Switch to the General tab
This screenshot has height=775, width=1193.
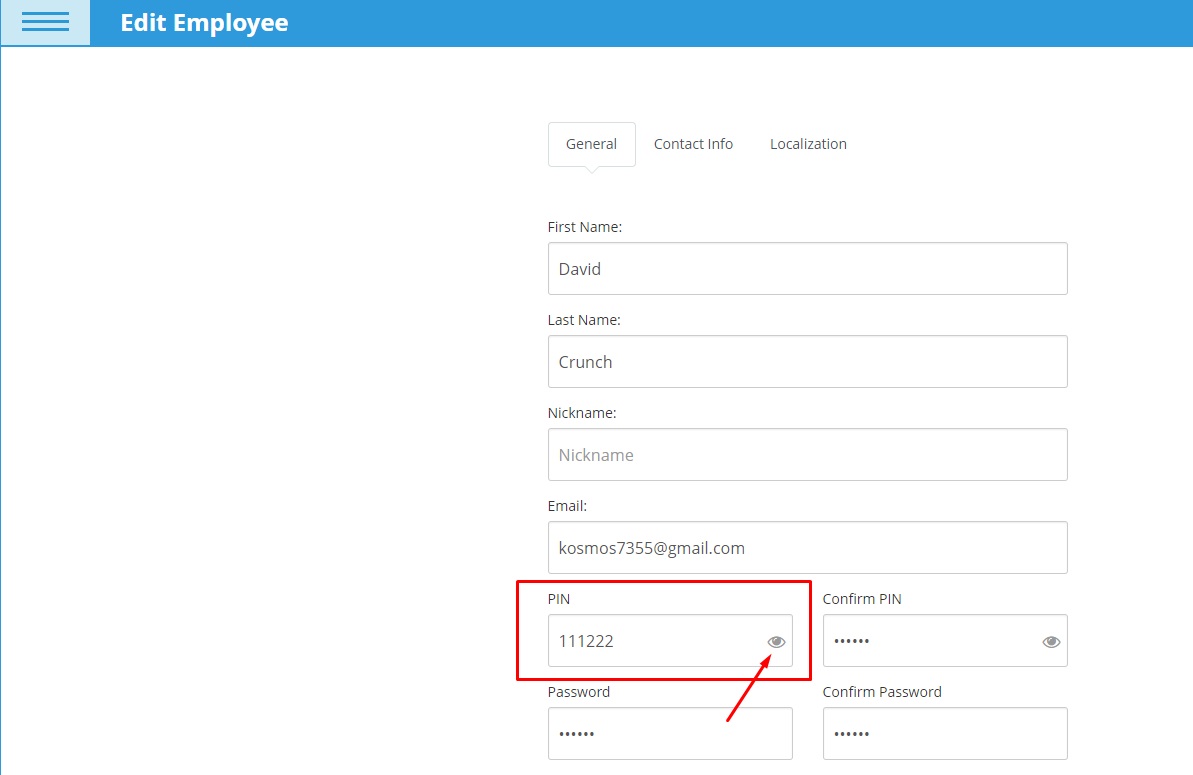coord(591,144)
